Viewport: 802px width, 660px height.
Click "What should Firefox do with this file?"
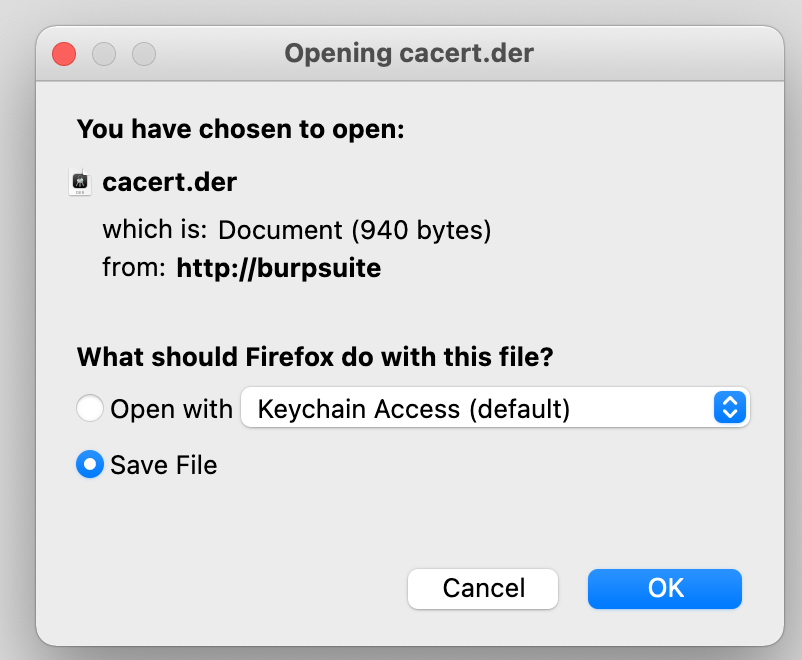click(x=315, y=357)
